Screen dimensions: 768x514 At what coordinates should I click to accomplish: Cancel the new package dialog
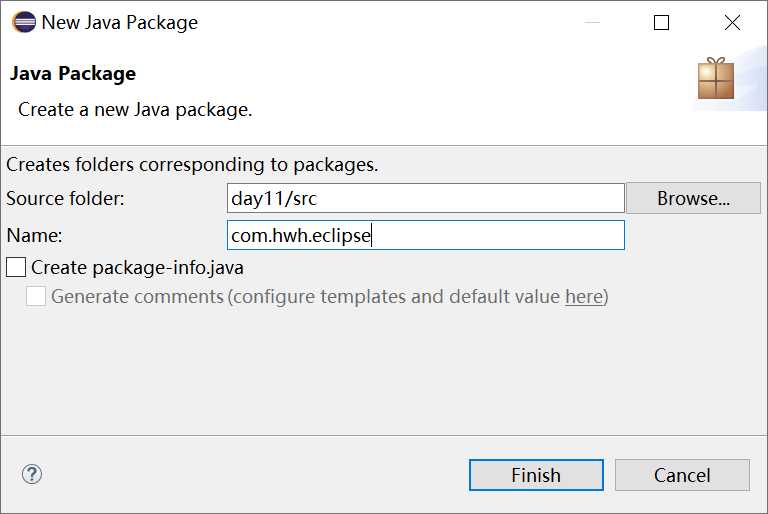pos(682,475)
